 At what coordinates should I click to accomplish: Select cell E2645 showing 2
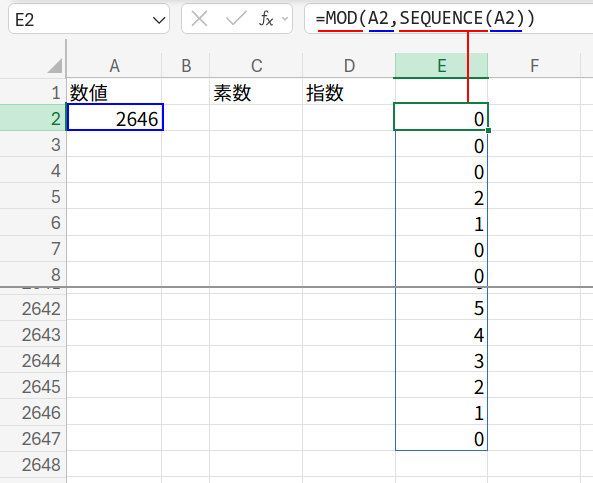[x=441, y=386]
